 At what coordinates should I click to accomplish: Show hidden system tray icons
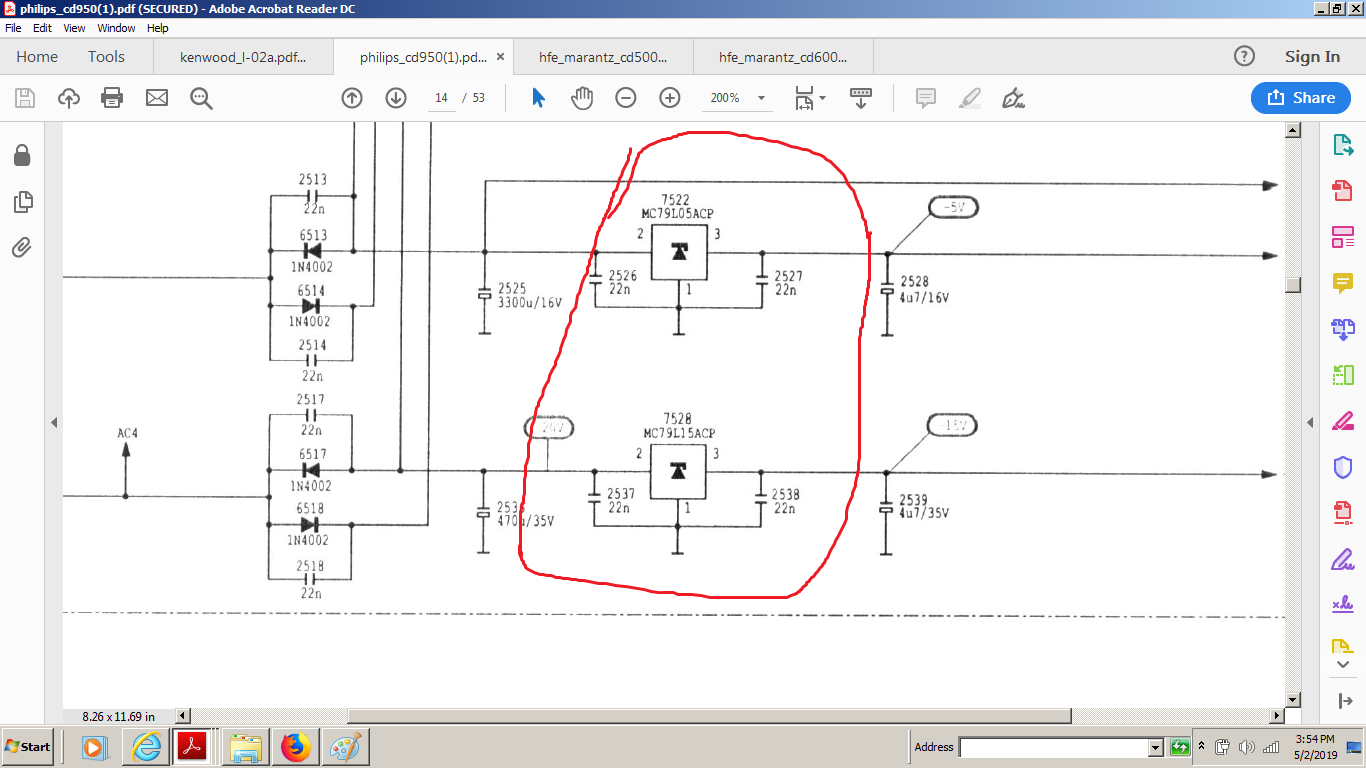click(x=1201, y=746)
